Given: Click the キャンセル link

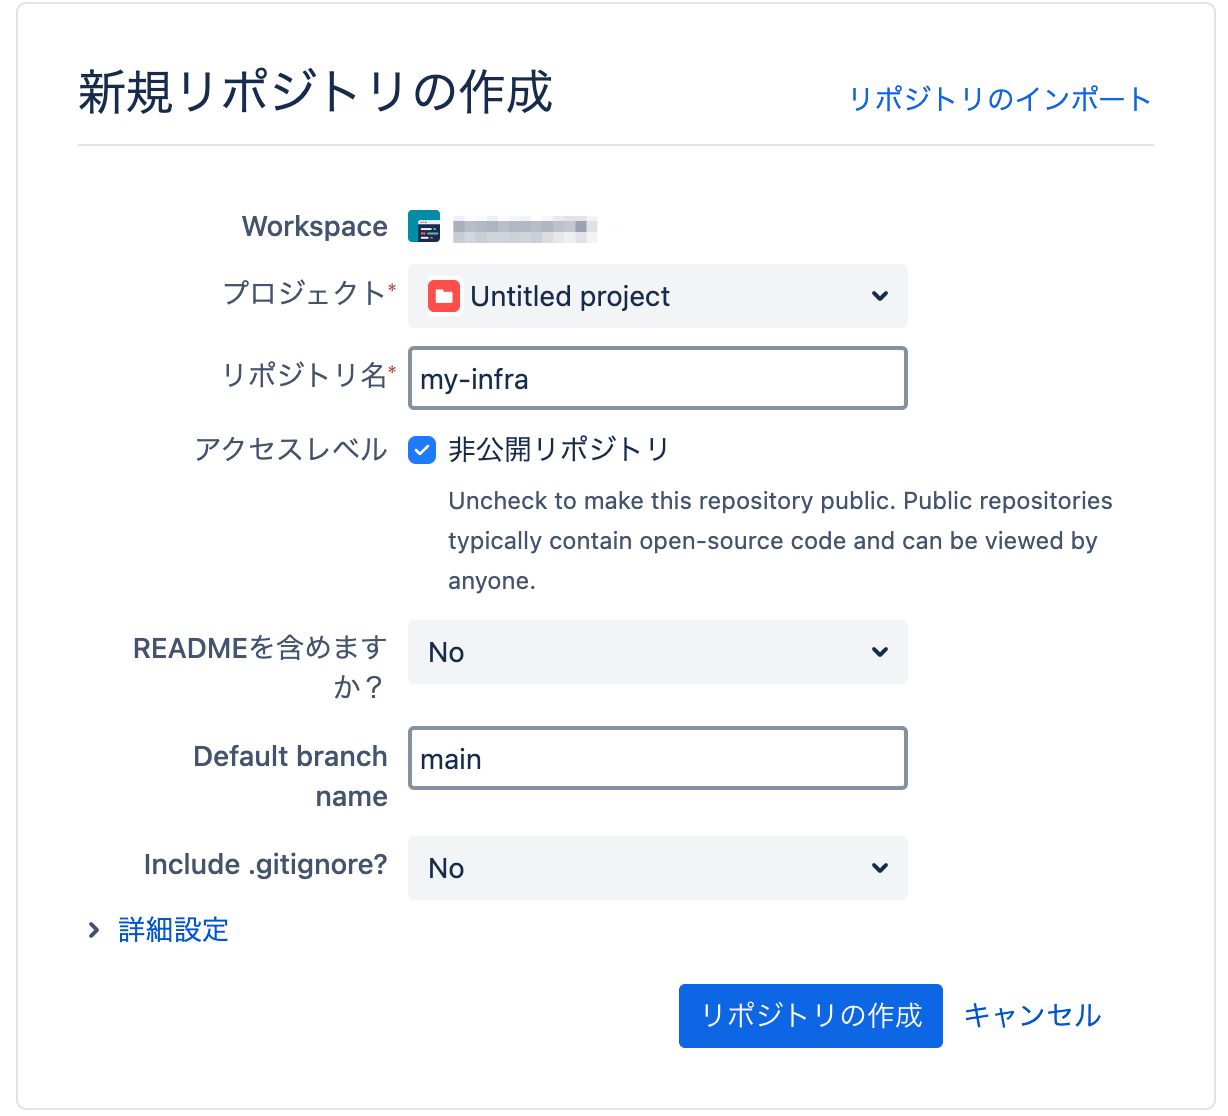Looking at the screenshot, I should click(1032, 1016).
